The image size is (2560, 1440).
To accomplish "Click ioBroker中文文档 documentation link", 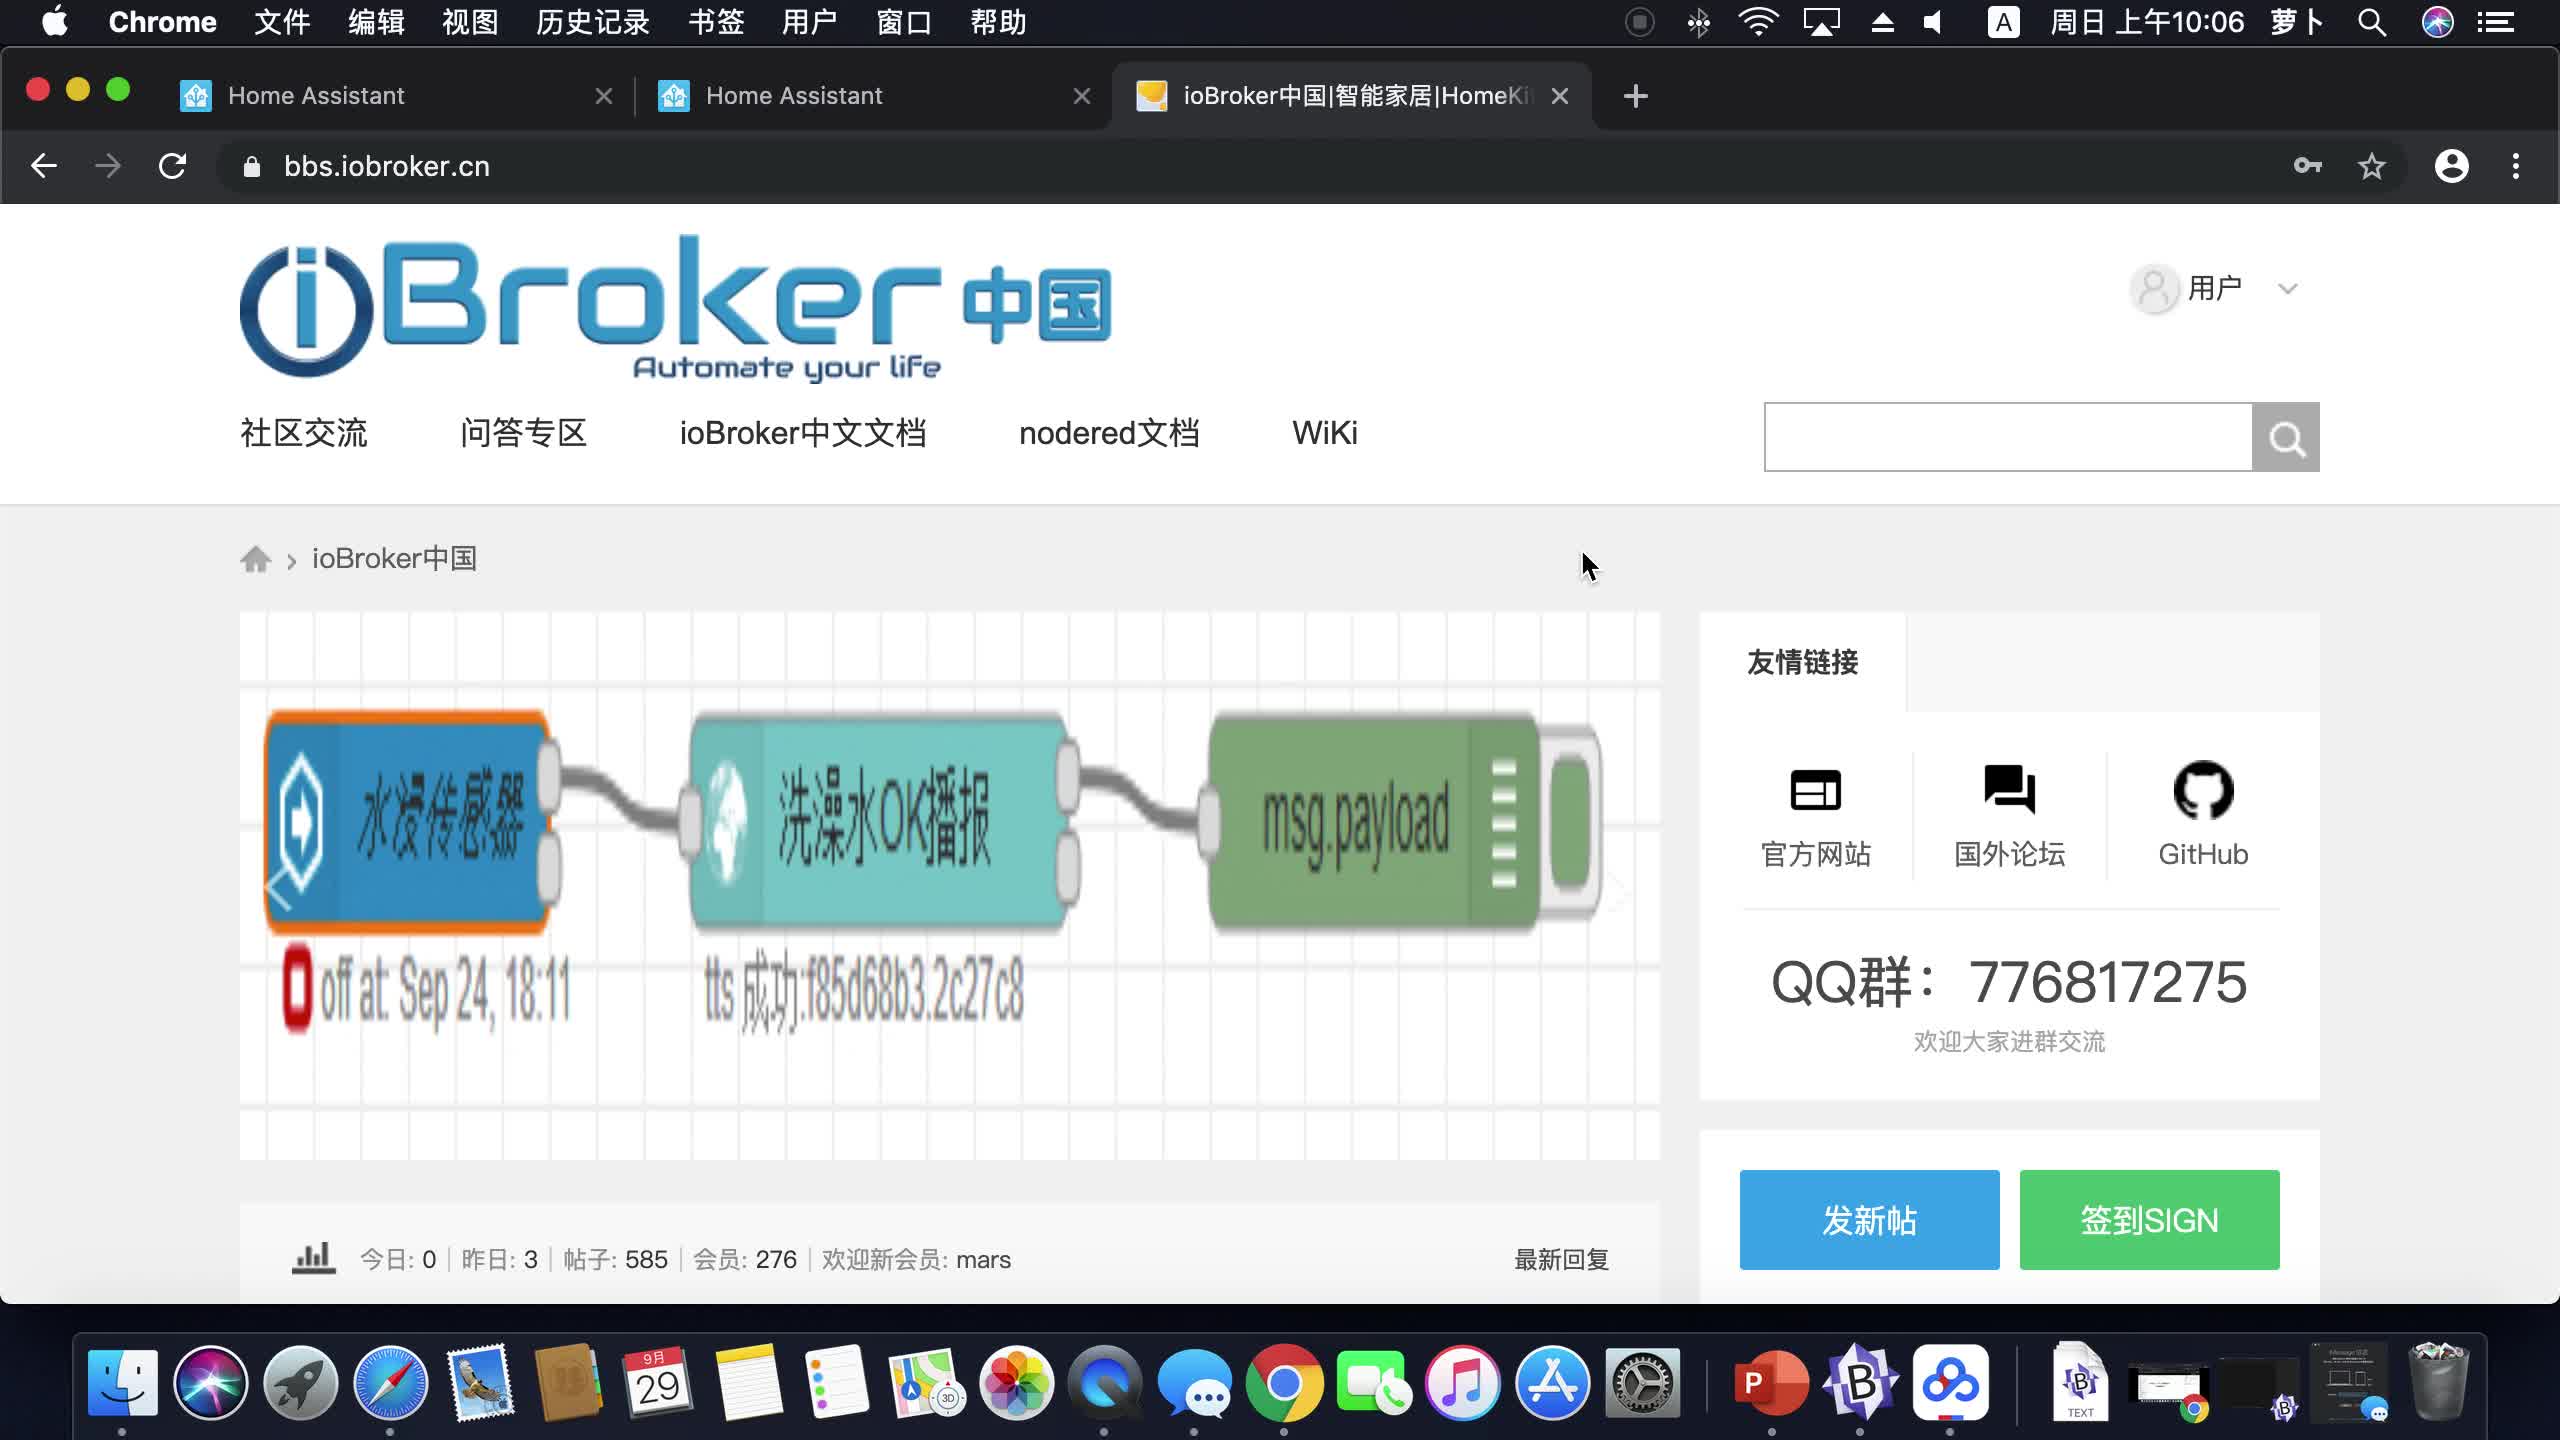I will [804, 433].
